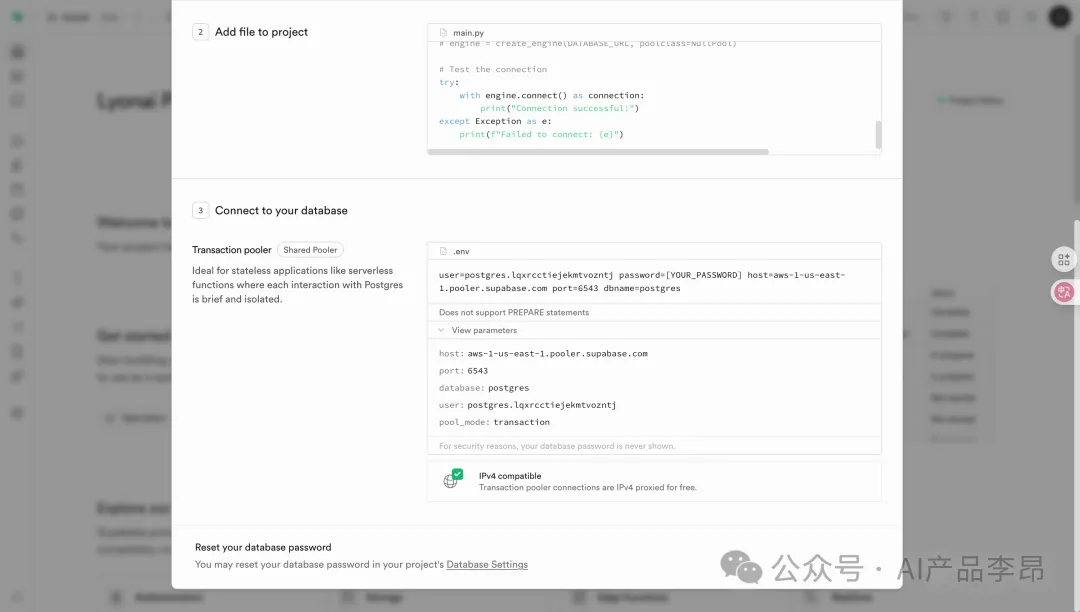Click the .env file icon

tap(443, 251)
